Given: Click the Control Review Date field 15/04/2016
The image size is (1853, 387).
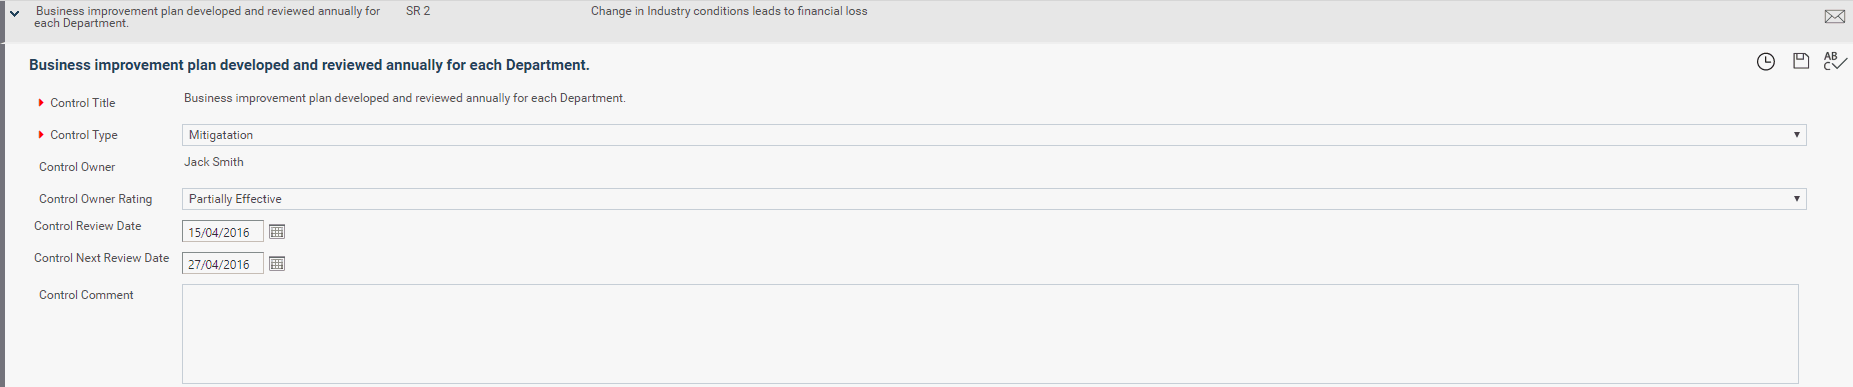Looking at the screenshot, I should tap(223, 232).
